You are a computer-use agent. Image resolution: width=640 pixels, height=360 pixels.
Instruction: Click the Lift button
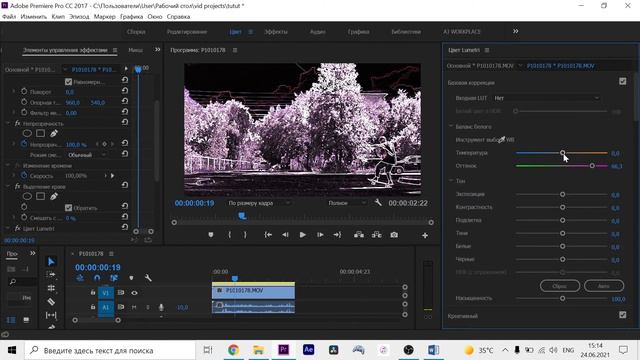(359, 235)
